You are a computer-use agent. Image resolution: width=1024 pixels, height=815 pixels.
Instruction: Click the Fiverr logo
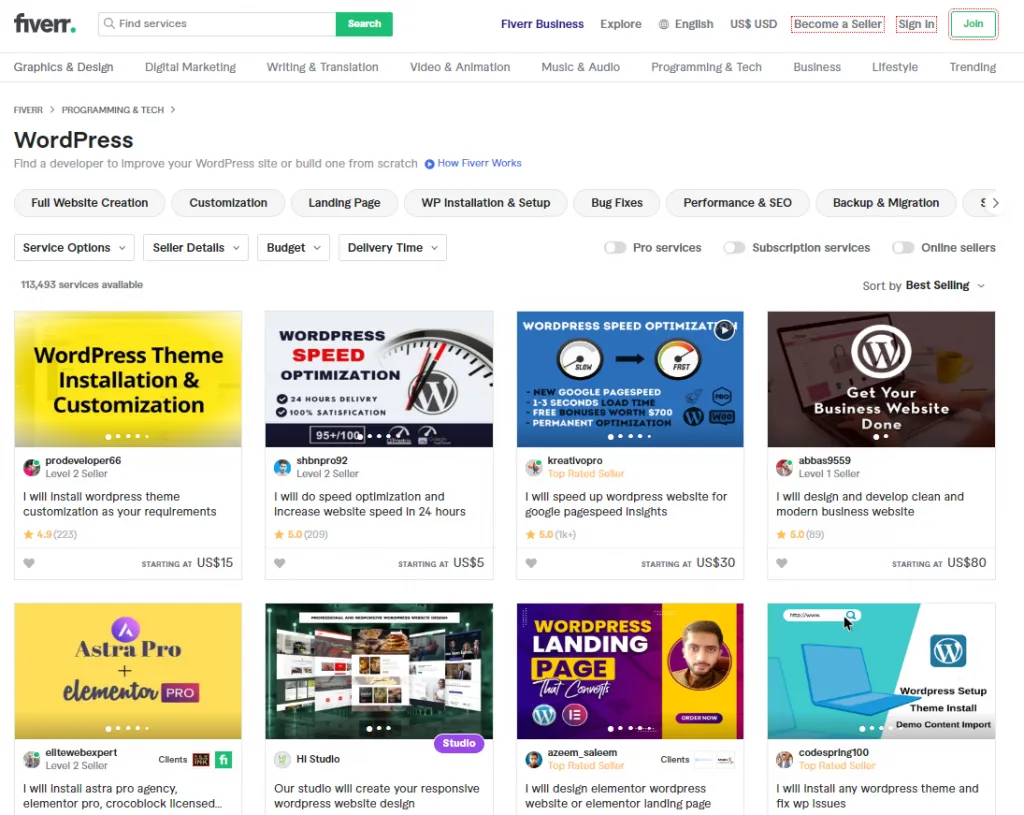[44, 24]
